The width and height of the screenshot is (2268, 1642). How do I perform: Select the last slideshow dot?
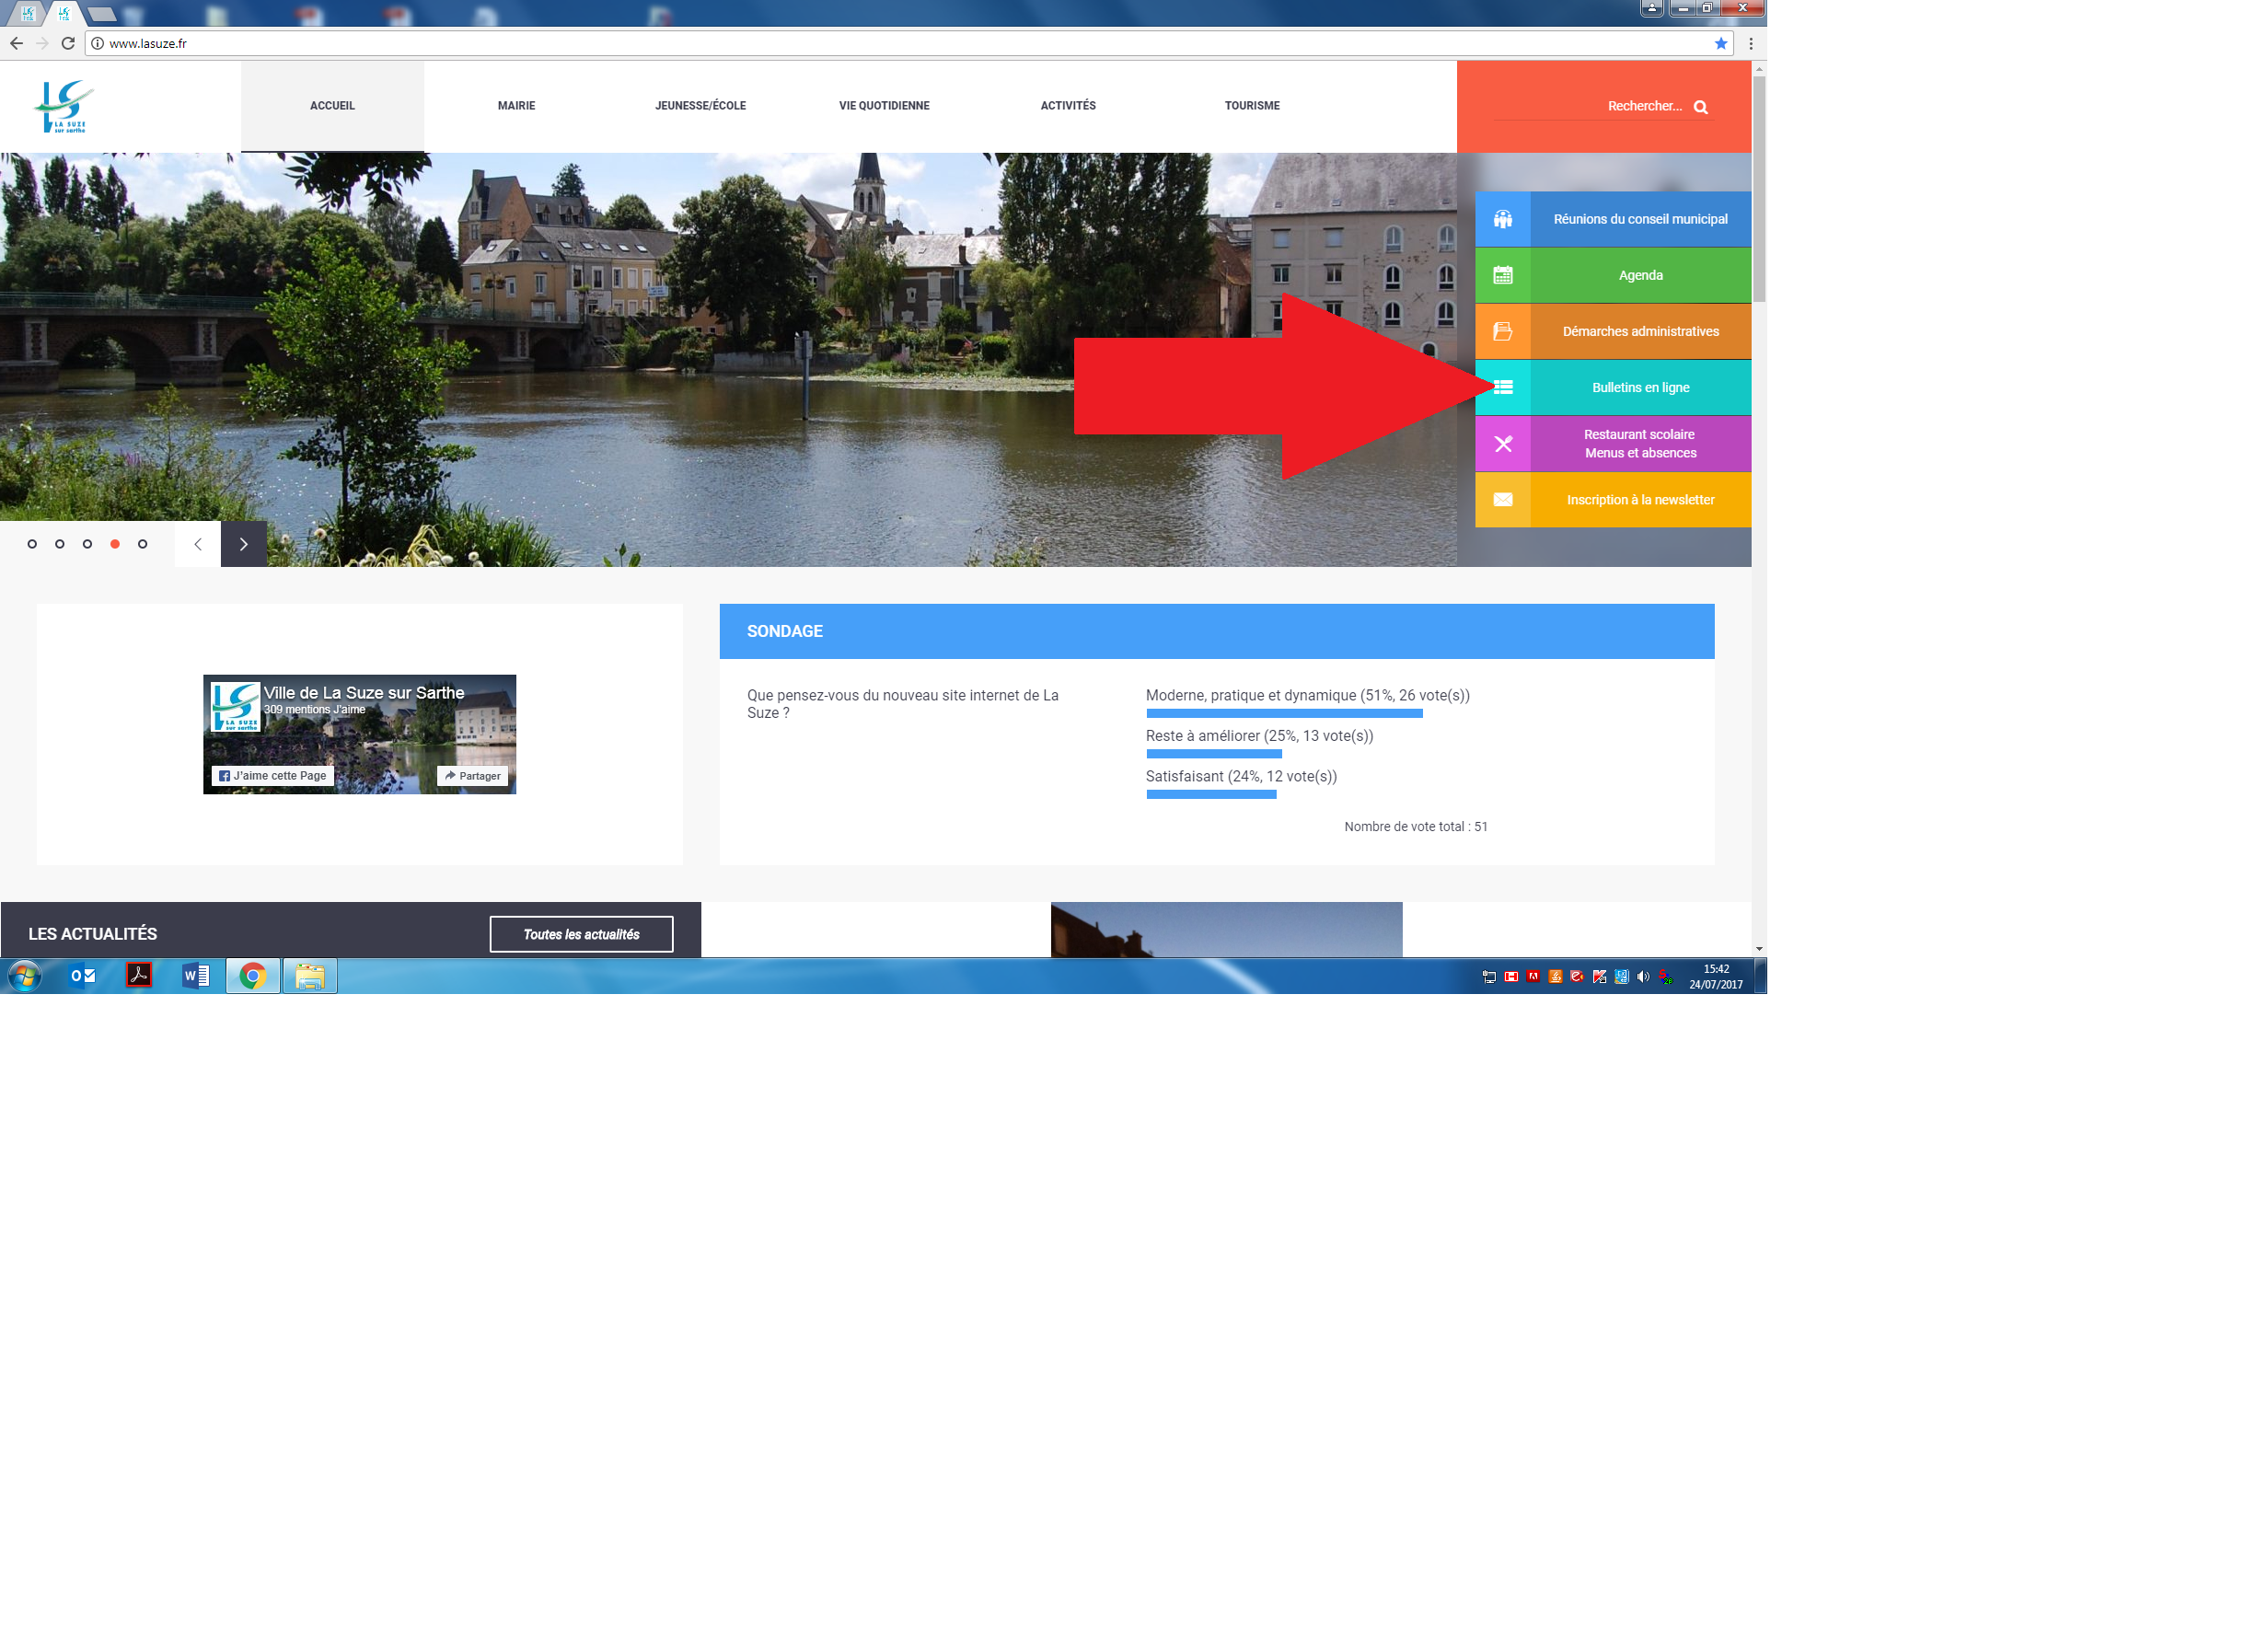coord(143,544)
